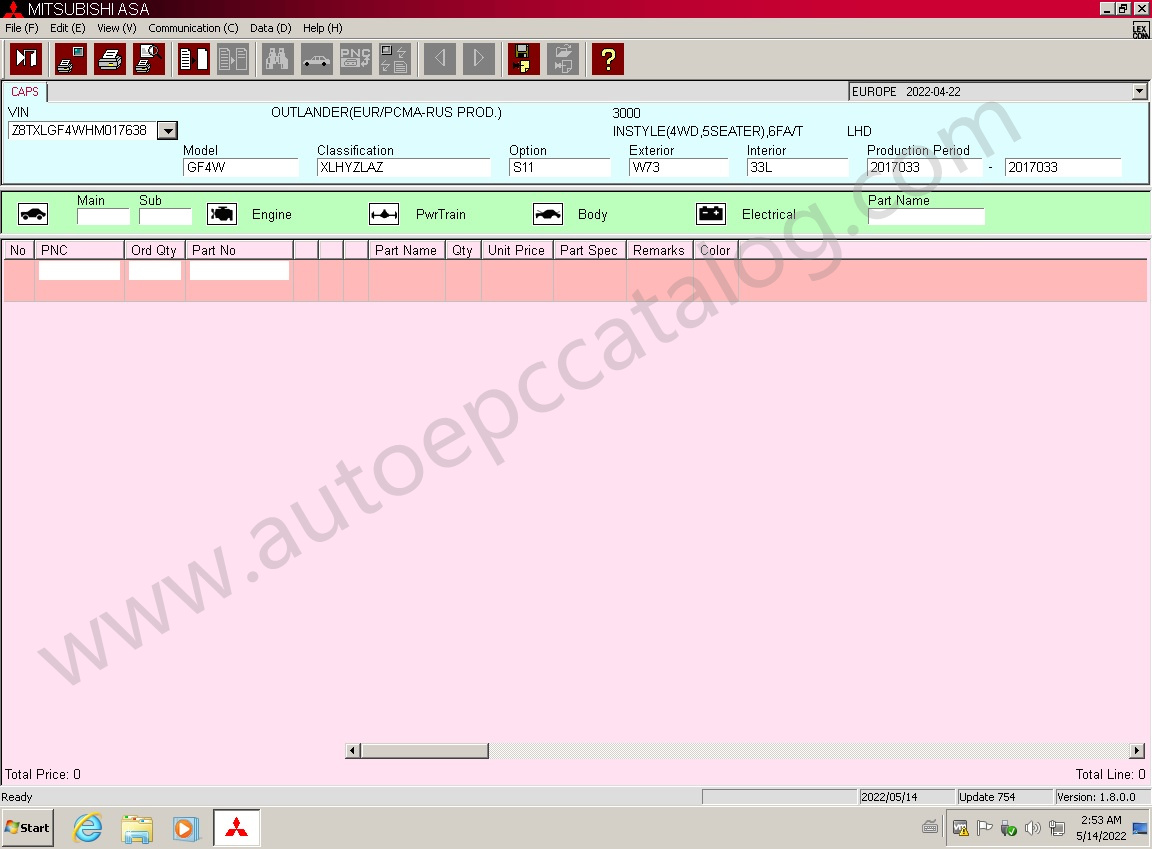
Task: Click the Part Name column header
Action: click(406, 250)
